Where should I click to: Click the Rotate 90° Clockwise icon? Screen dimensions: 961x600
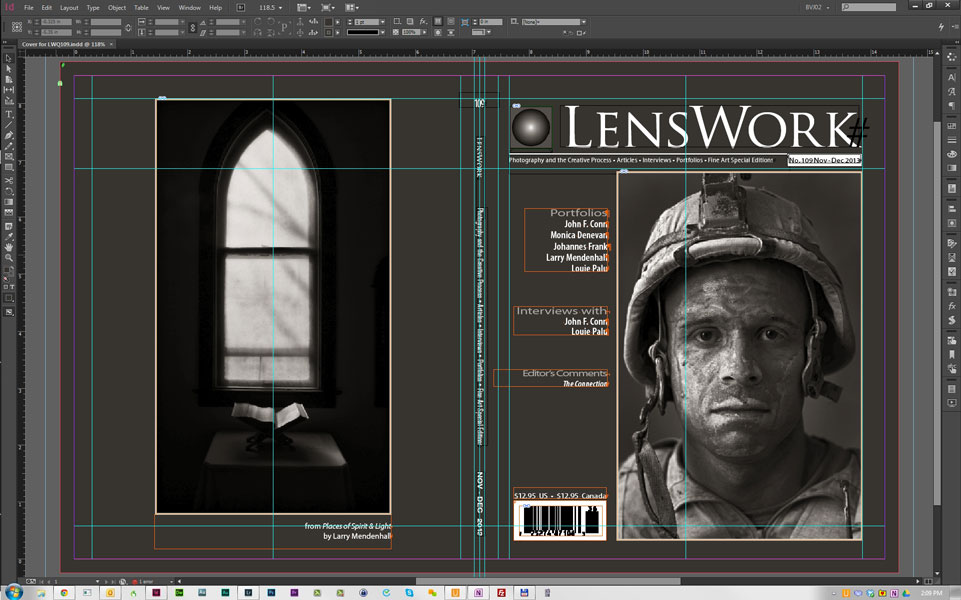tap(257, 21)
